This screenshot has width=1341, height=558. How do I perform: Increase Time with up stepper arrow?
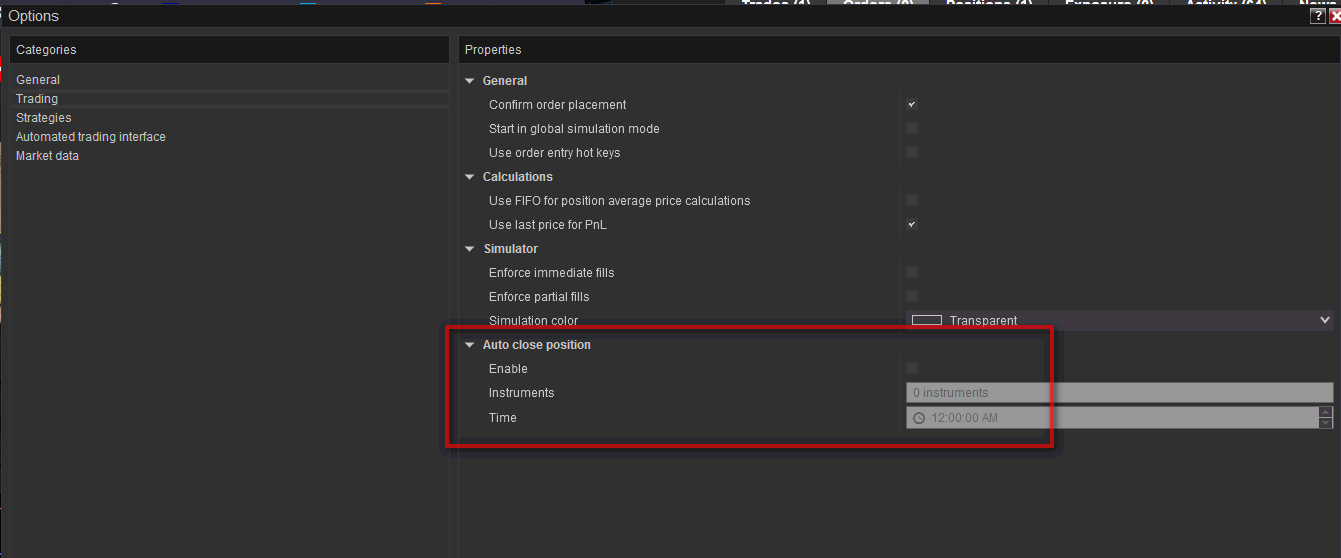(x=1326, y=412)
